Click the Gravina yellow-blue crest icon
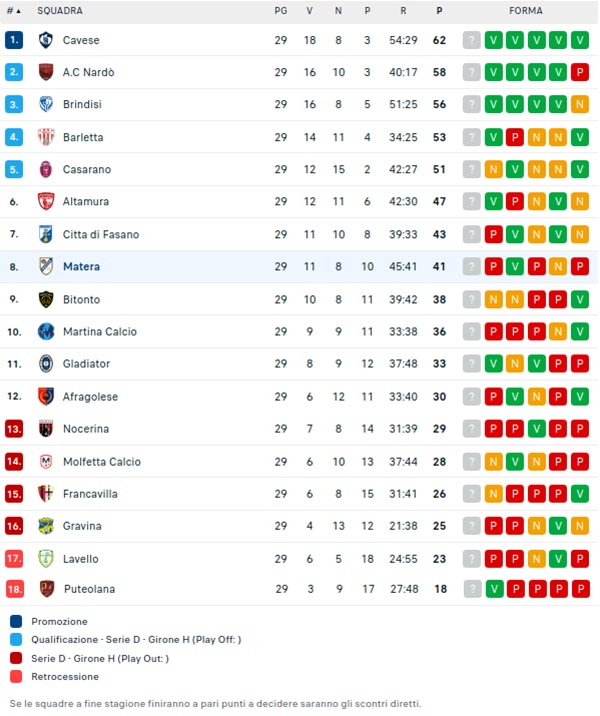The width and height of the screenshot is (600, 716). (x=46, y=526)
